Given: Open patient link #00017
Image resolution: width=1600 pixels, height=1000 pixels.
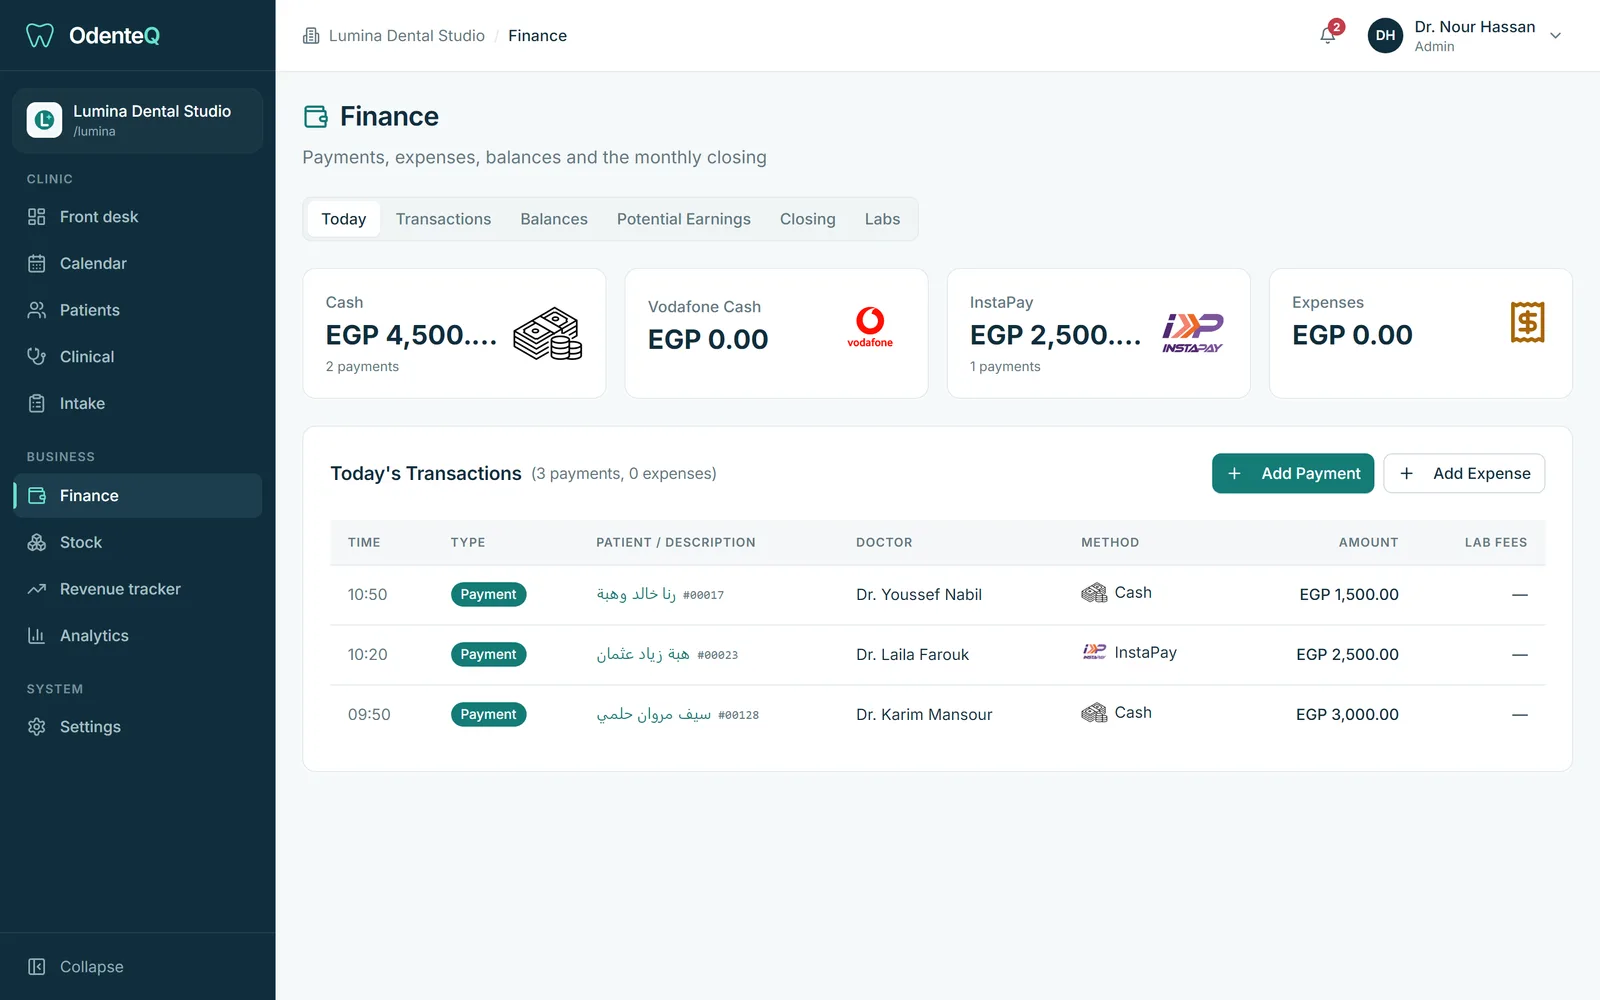Looking at the screenshot, I should coord(660,594).
